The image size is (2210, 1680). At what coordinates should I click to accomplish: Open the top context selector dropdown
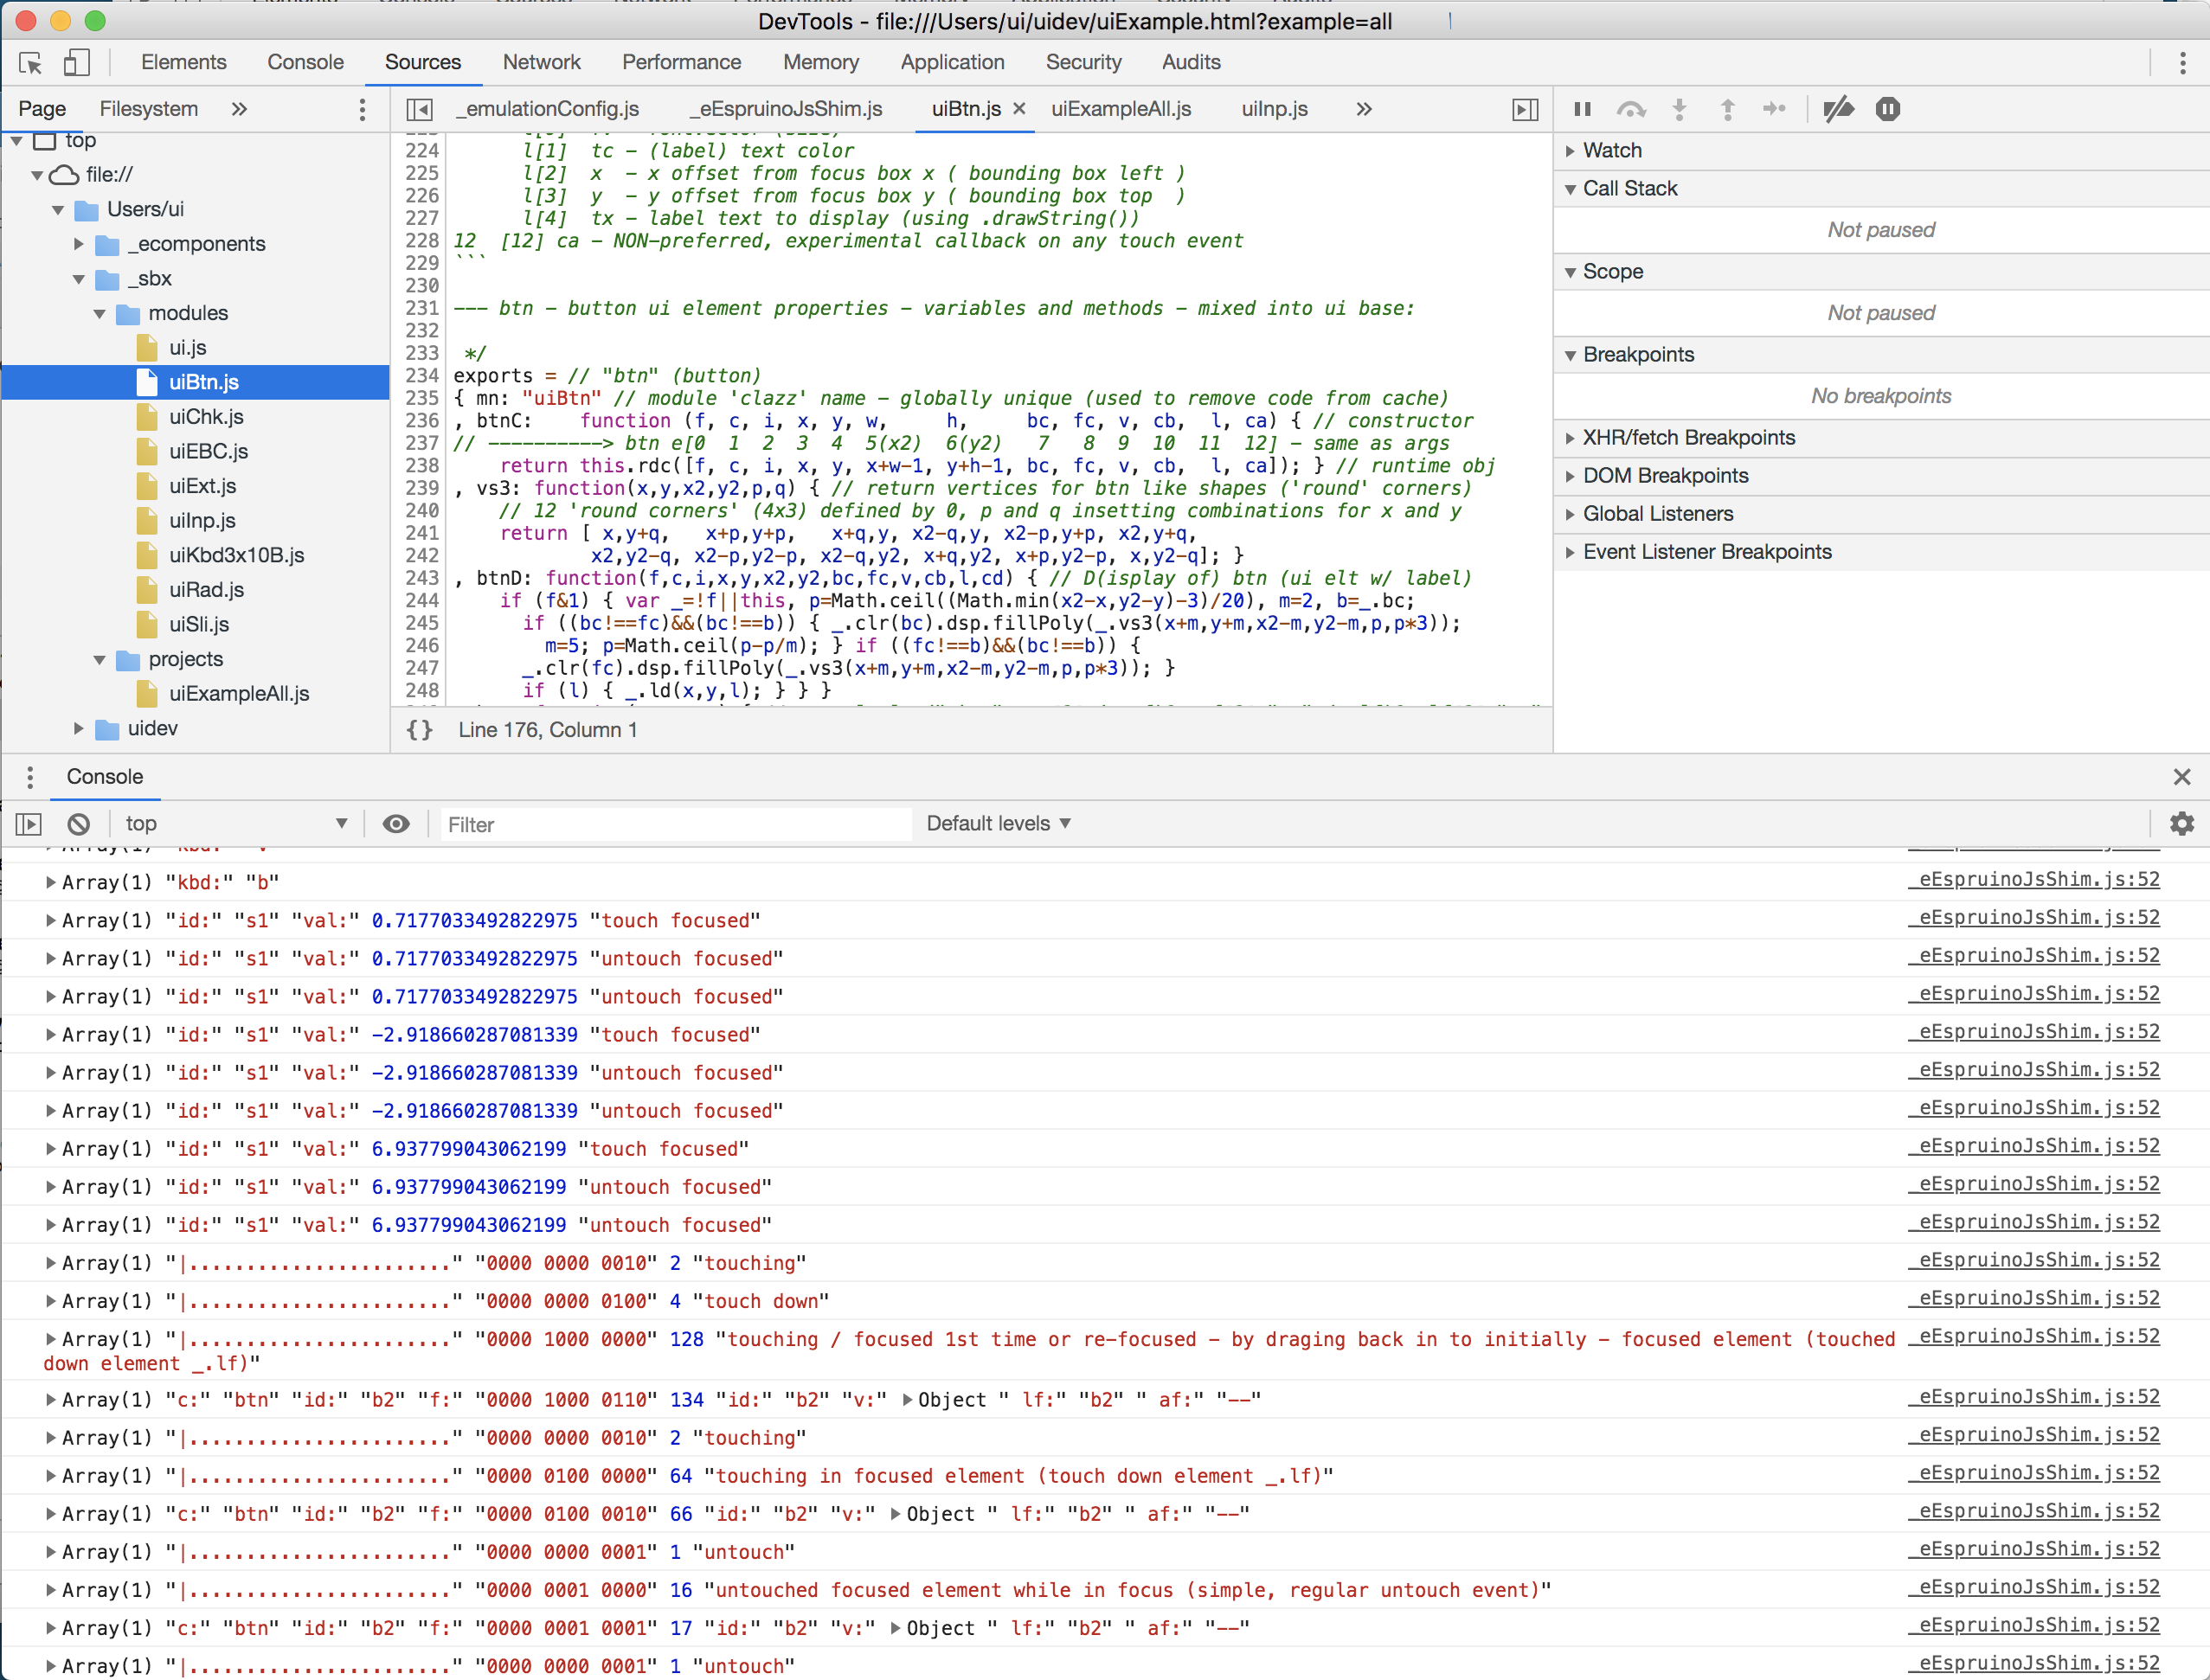[x=236, y=824]
